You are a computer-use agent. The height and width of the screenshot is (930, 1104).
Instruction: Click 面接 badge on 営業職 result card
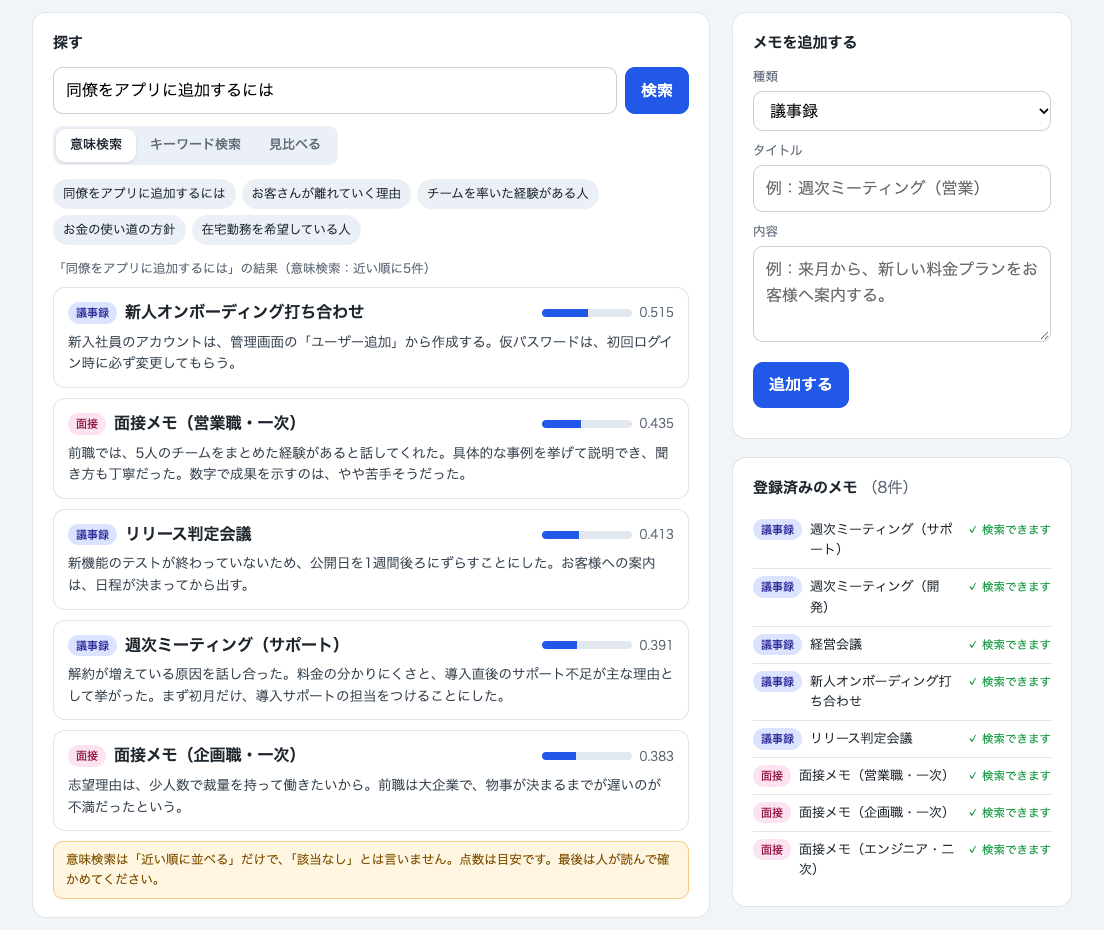pyautogui.click(x=87, y=424)
